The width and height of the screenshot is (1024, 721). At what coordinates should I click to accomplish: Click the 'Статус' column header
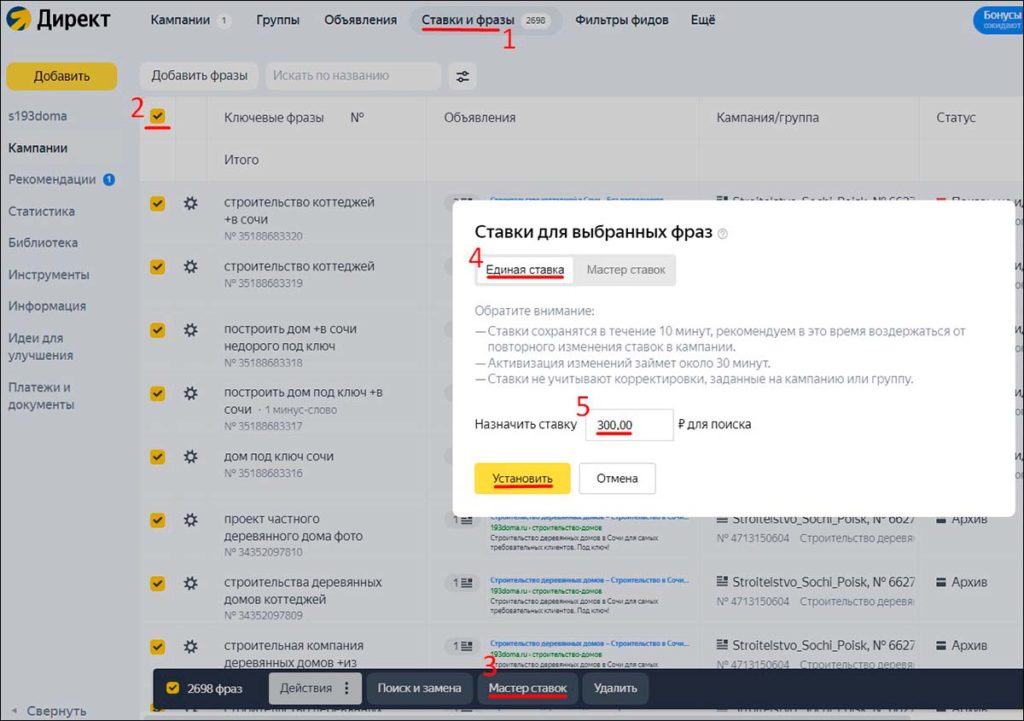(955, 118)
